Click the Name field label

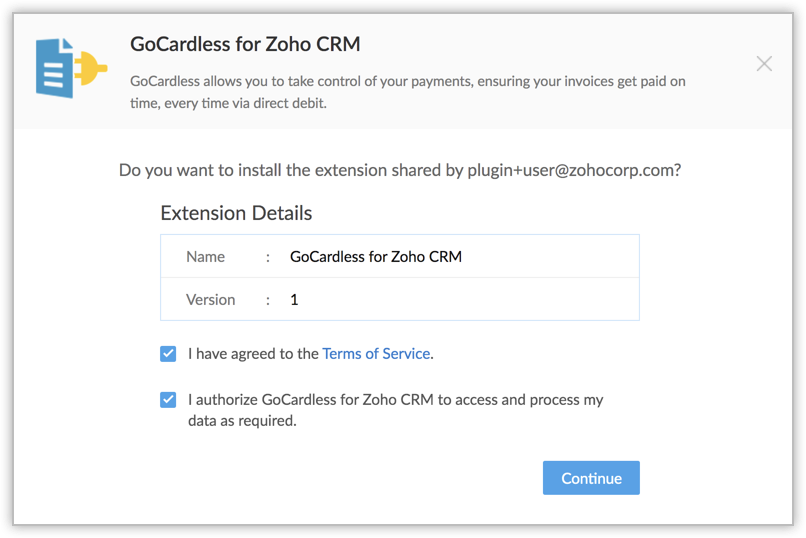(x=205, y=257)
